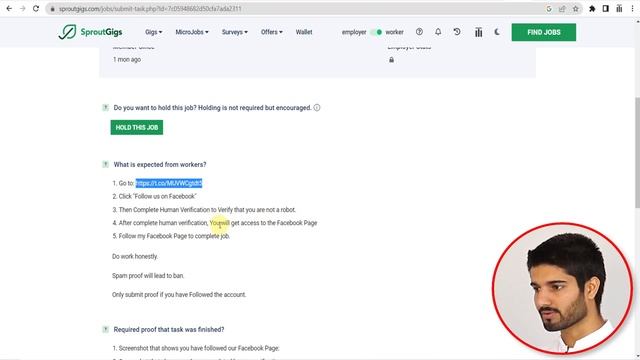The image size is (640, 360).
Task: Select the worker mode label
Action: coord(394,32)
